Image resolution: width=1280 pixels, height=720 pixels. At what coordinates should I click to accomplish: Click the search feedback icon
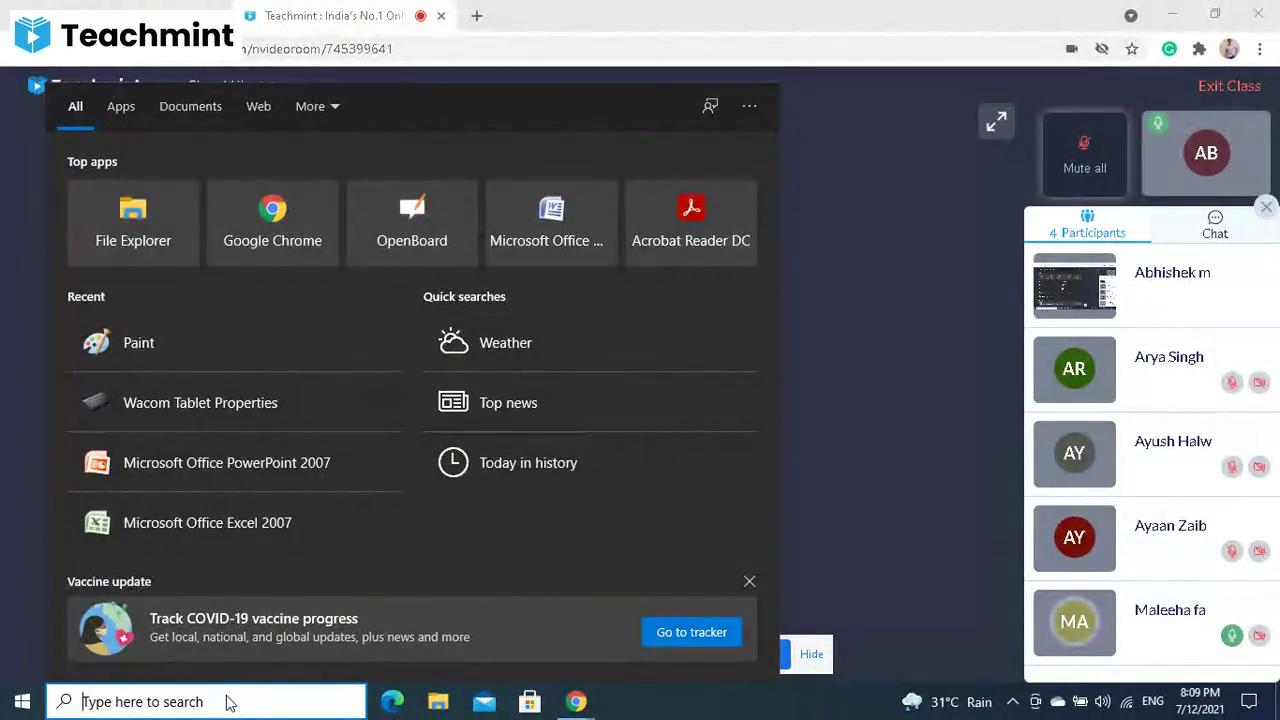tap(710, 106)
